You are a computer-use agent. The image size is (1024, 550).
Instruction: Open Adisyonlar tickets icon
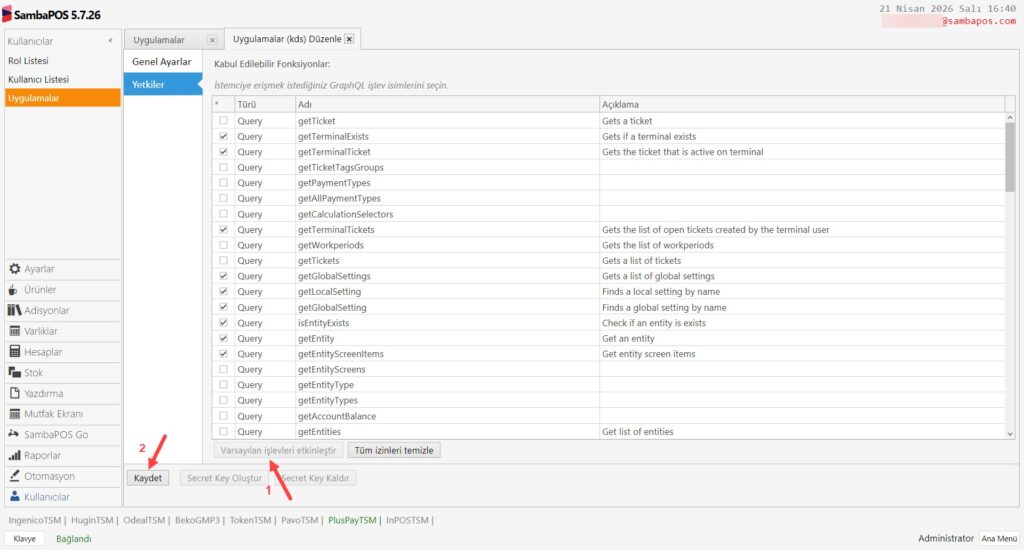tap(14, 310)
